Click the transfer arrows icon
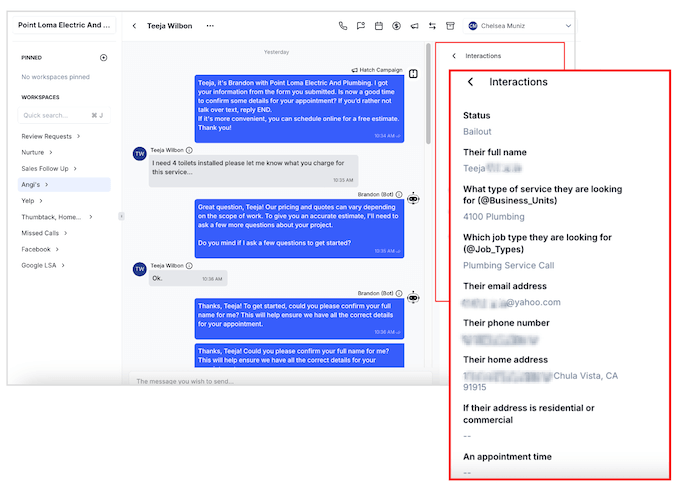 point(433,26)
